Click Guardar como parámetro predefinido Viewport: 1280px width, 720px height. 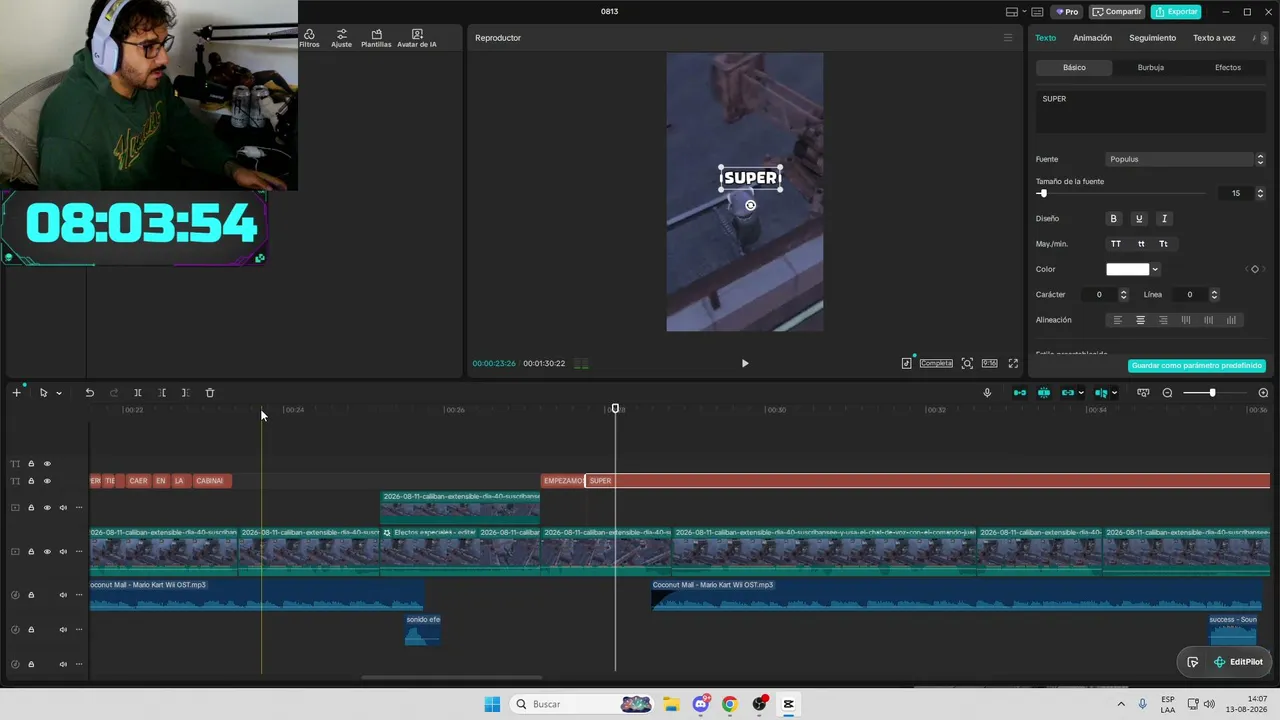coord(1197,366)
